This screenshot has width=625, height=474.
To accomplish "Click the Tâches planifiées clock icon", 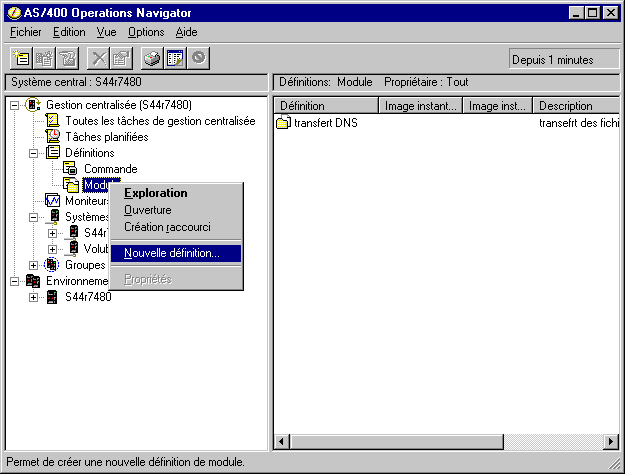I will pos(52,136).
